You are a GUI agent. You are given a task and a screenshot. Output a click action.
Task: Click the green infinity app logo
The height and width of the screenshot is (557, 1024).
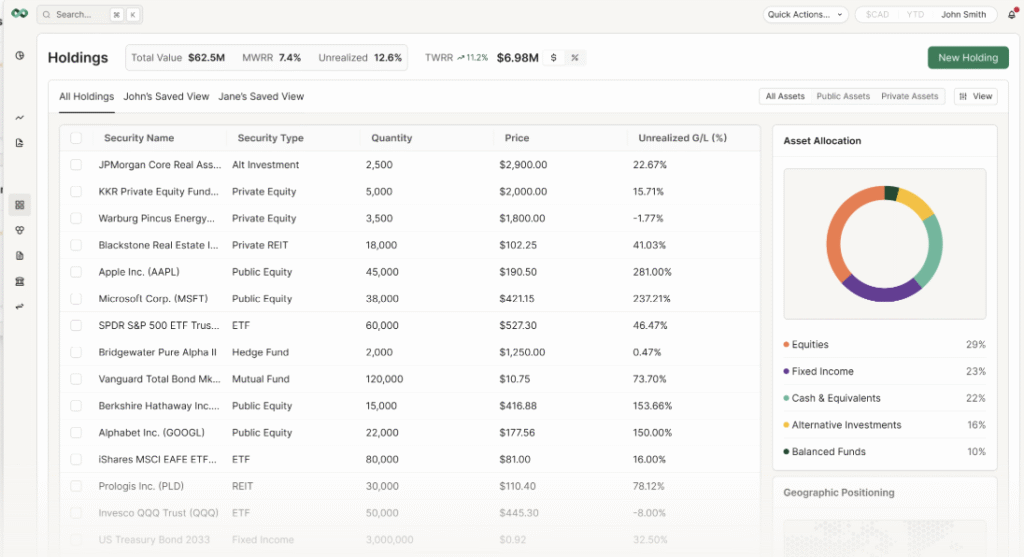(x=19, y=14)
